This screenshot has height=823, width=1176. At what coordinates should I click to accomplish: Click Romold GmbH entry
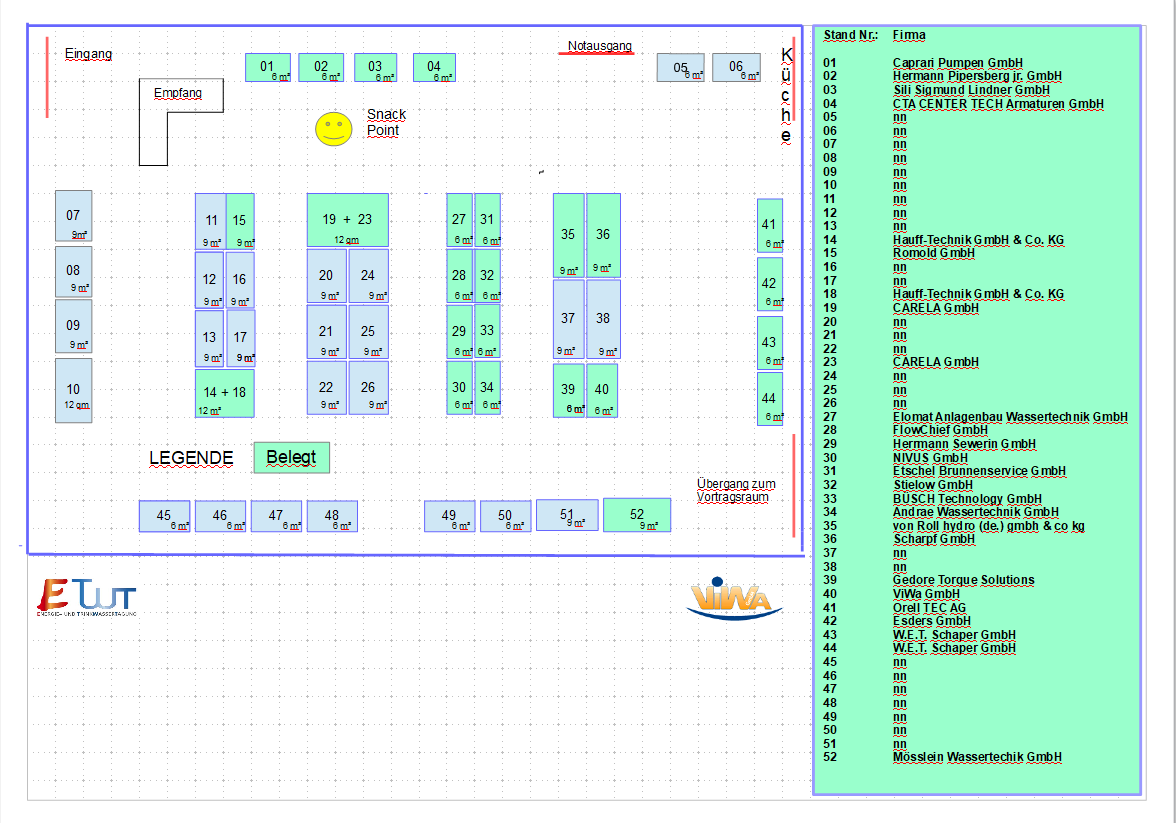tap(934, 253)
